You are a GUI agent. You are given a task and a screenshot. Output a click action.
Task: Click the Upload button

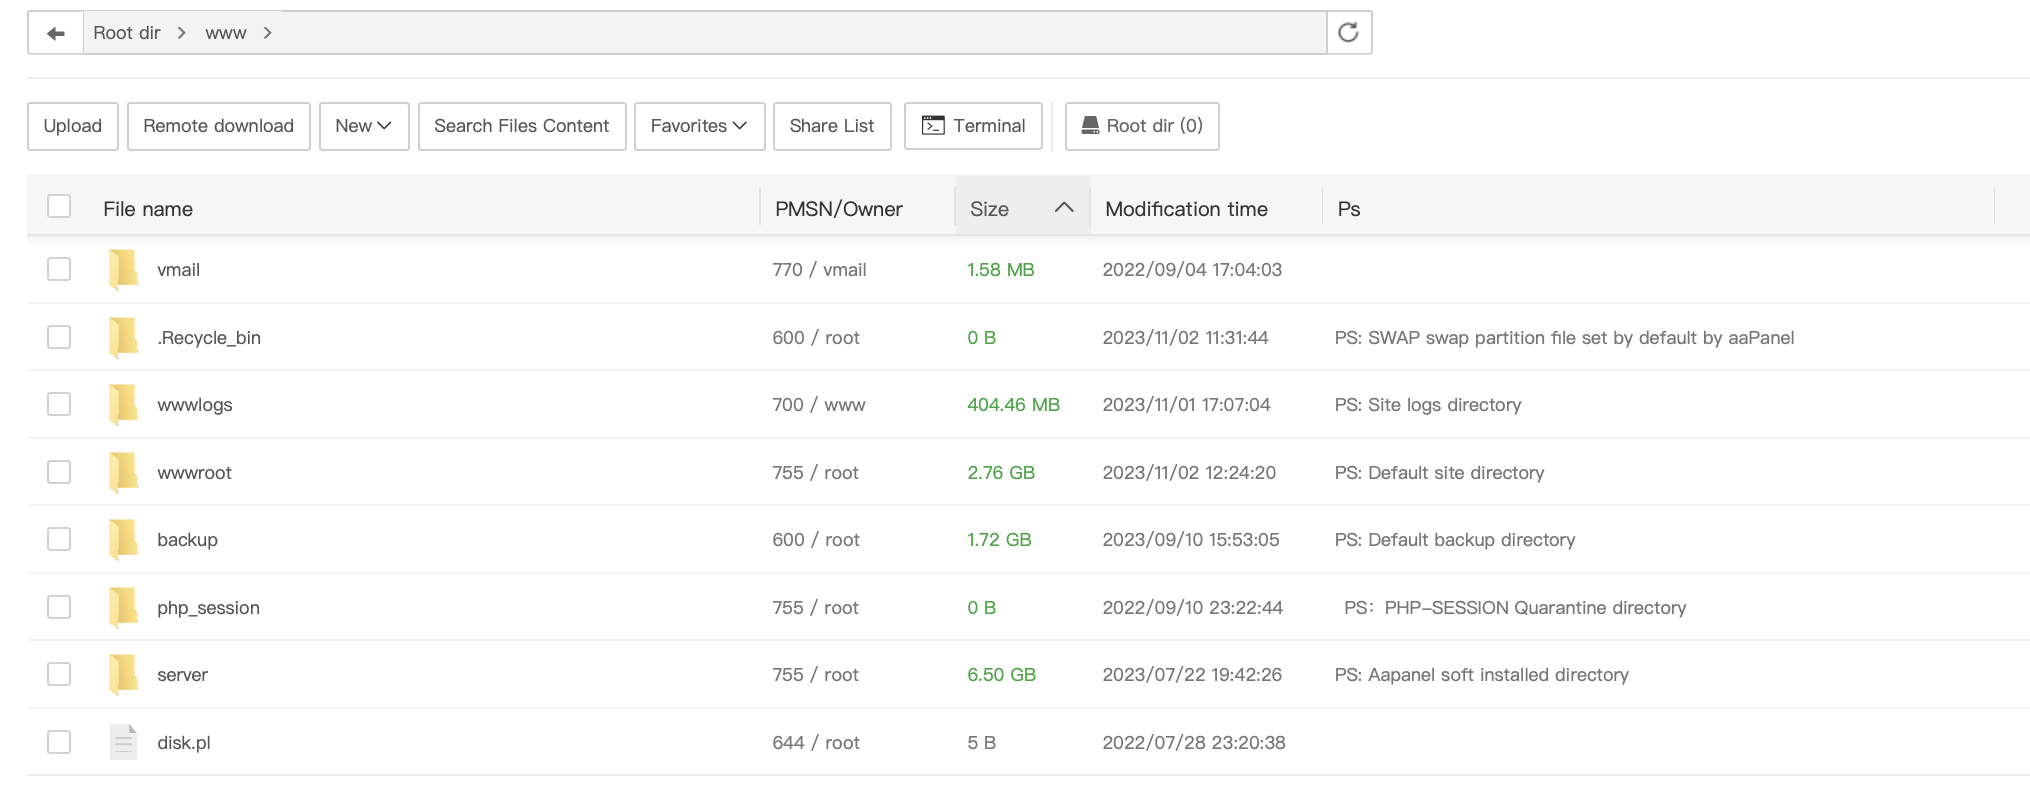(73, 126)
